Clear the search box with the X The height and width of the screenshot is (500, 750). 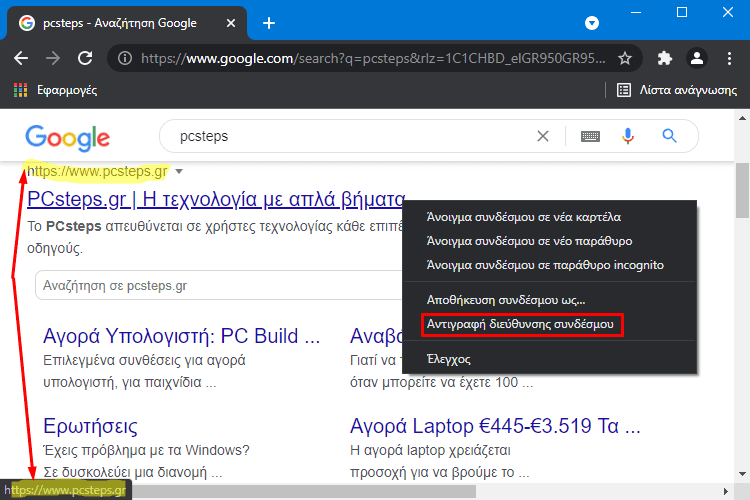(542, 136)
